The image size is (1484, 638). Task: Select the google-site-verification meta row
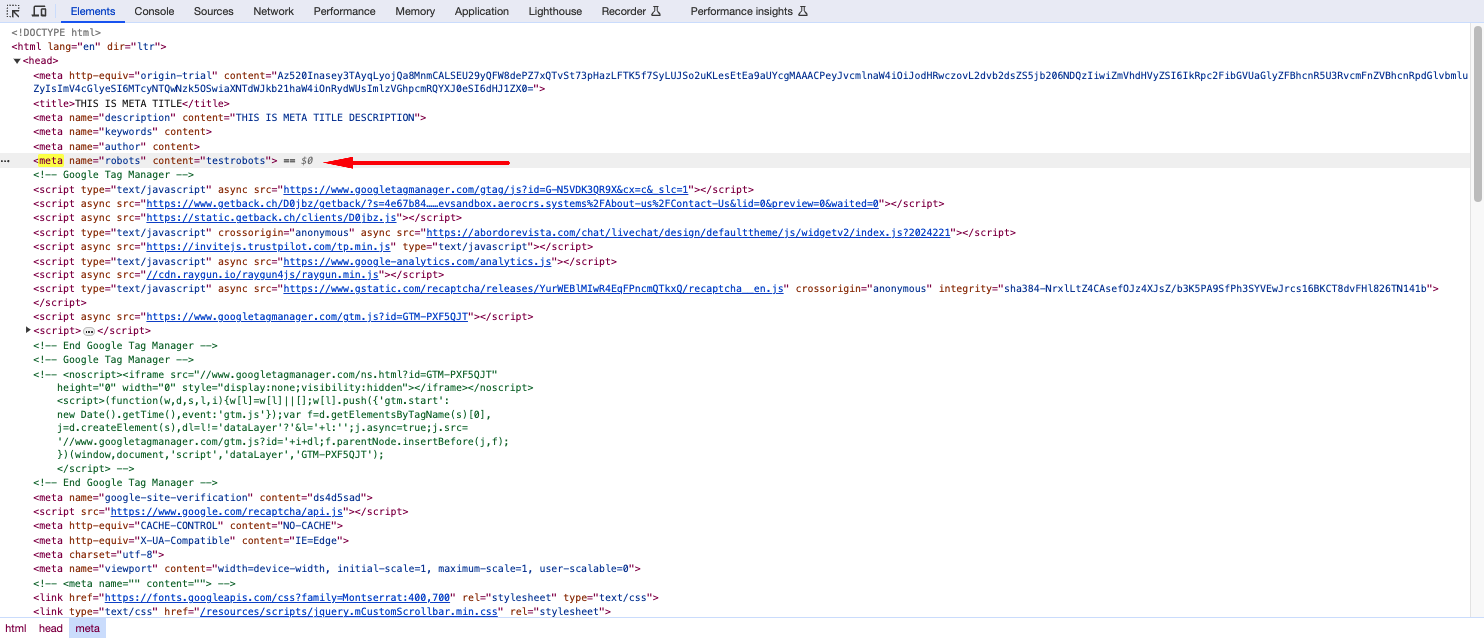203,497
